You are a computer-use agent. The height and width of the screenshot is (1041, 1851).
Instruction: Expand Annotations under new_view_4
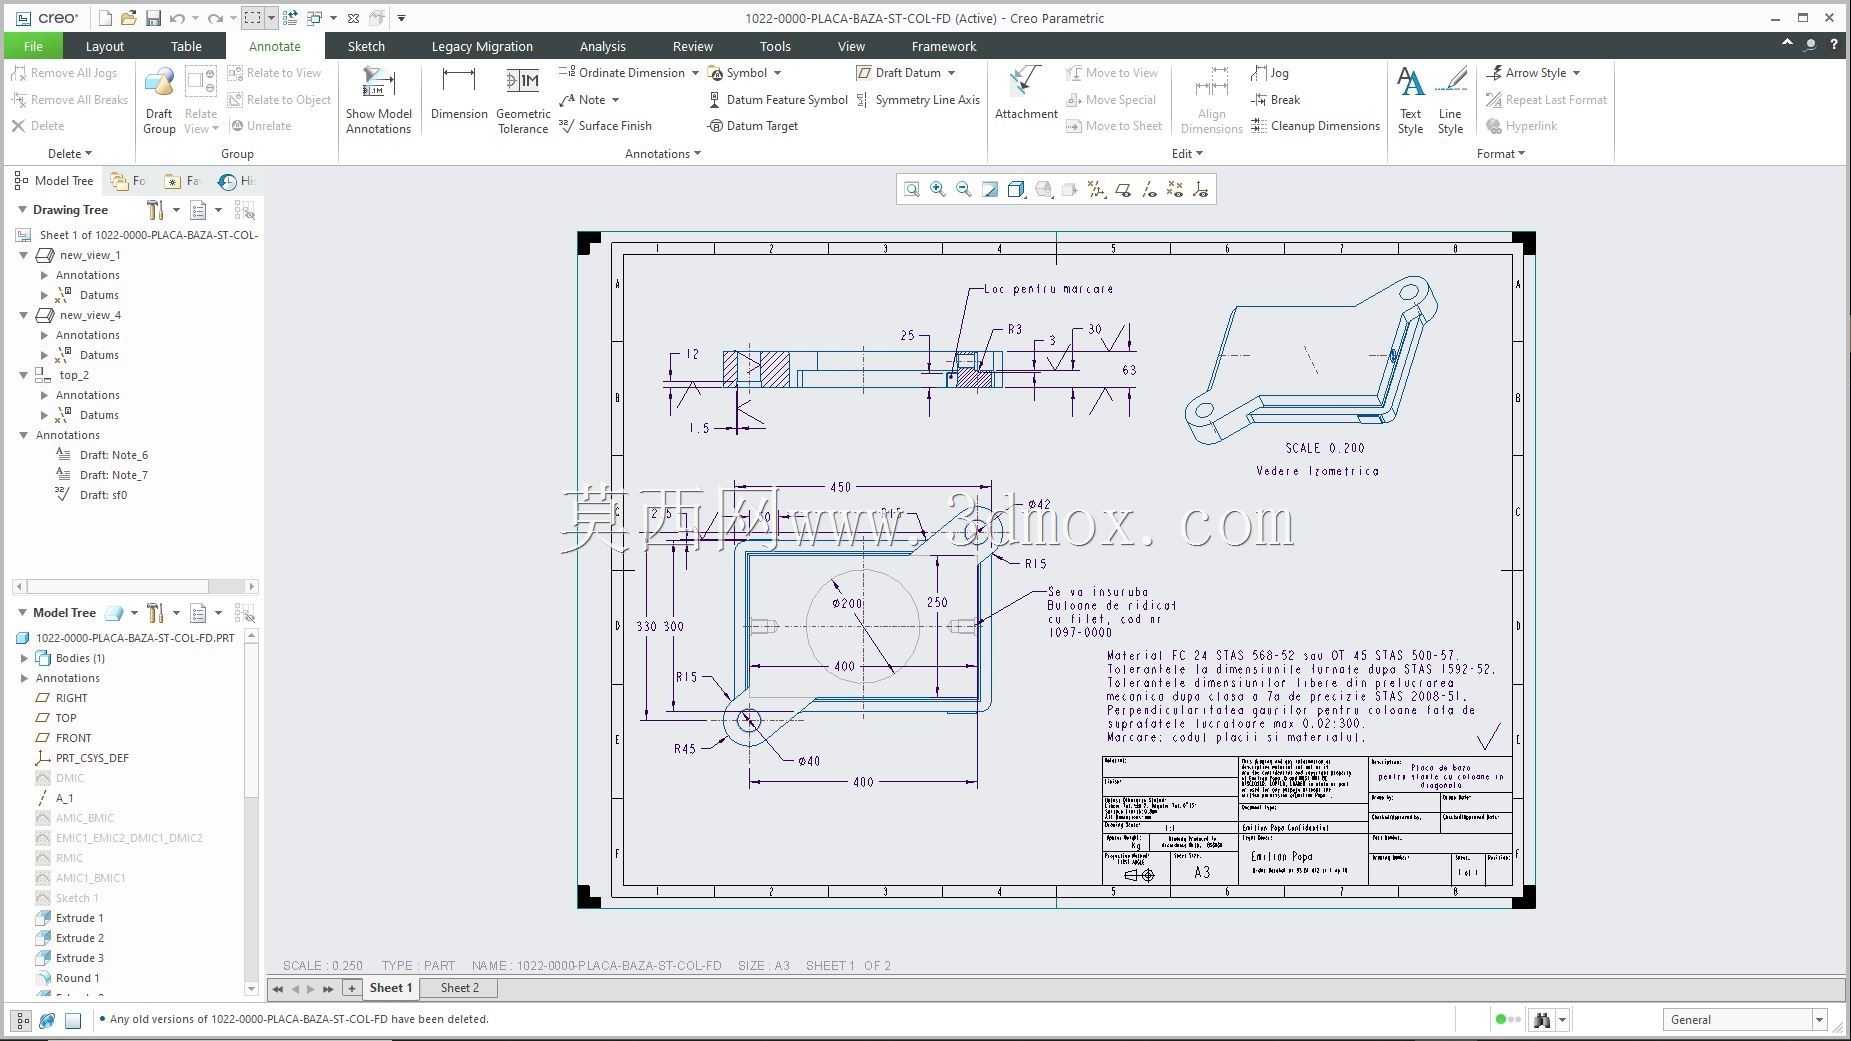tap(44, 335)
